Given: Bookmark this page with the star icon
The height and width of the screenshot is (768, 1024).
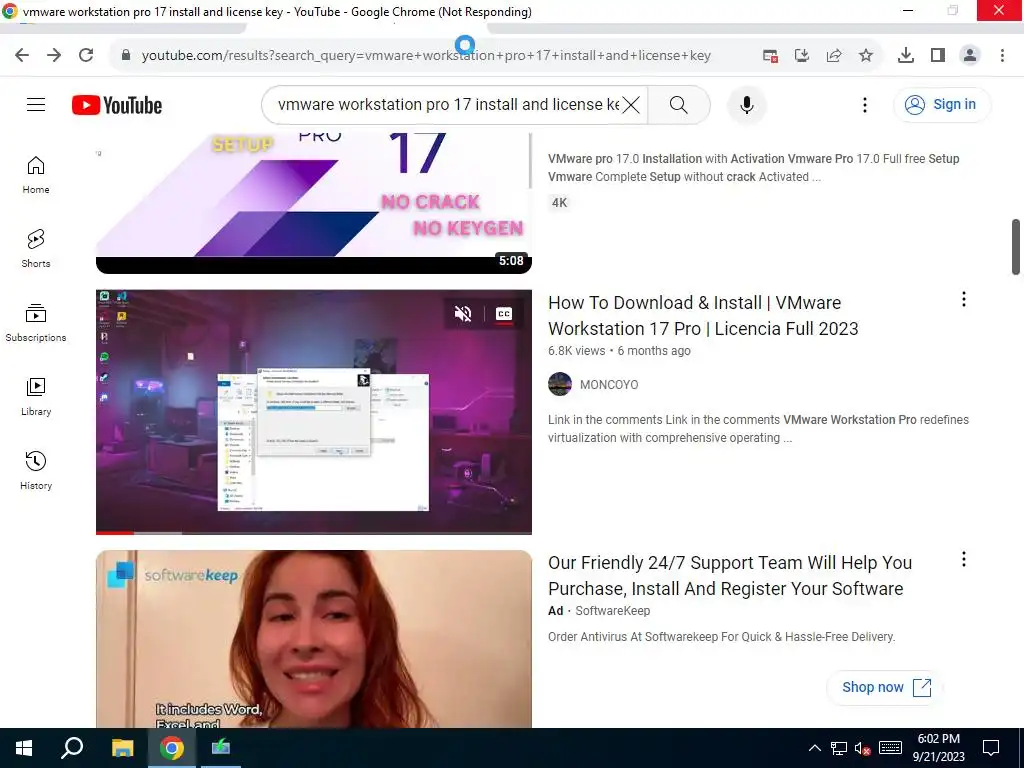Looking at the screenshot, I should pyautogui.click(x=866, y=56).
